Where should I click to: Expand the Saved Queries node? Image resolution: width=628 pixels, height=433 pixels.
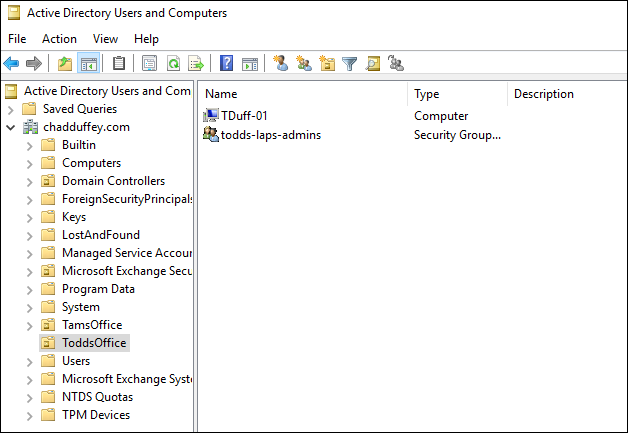coord(11,109)
